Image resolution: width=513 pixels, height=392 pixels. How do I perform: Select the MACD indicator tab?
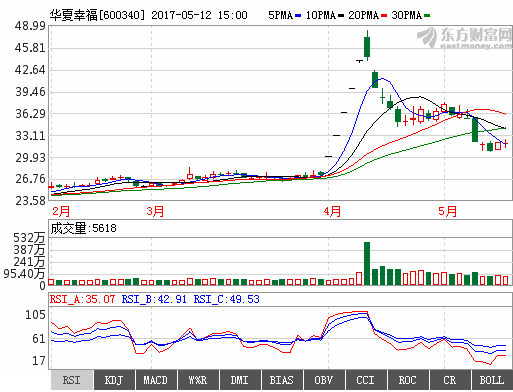pos(156,380)
